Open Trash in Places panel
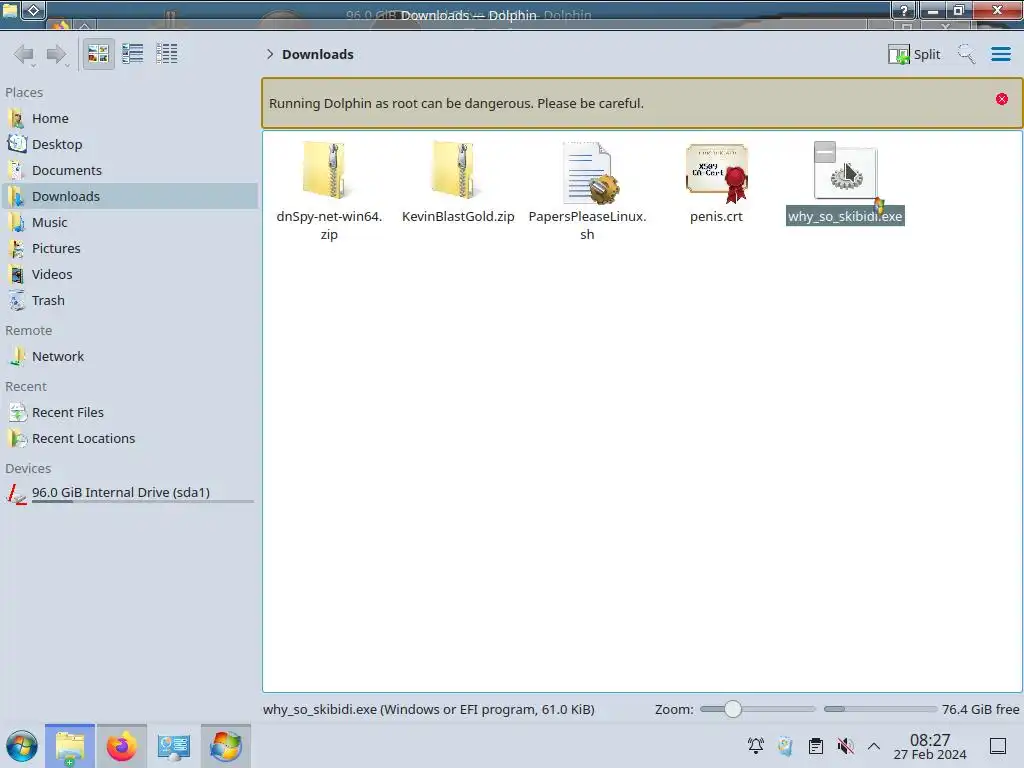Image resolution: width=1024 pixels, height=768 pixels. [x=130, y=301]
